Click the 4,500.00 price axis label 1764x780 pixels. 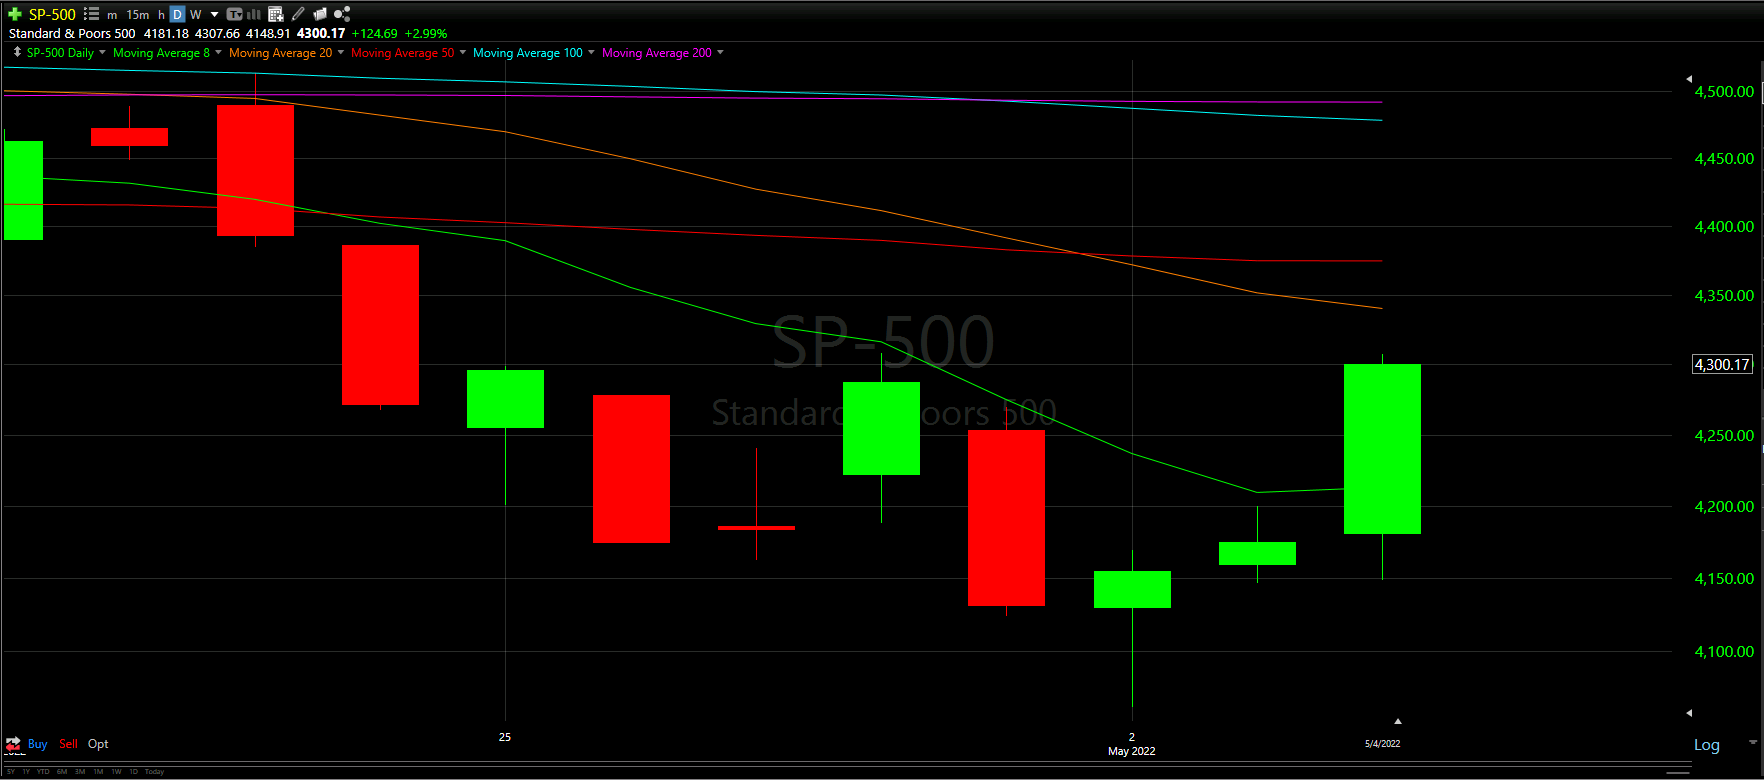[x=1724, y=91]
